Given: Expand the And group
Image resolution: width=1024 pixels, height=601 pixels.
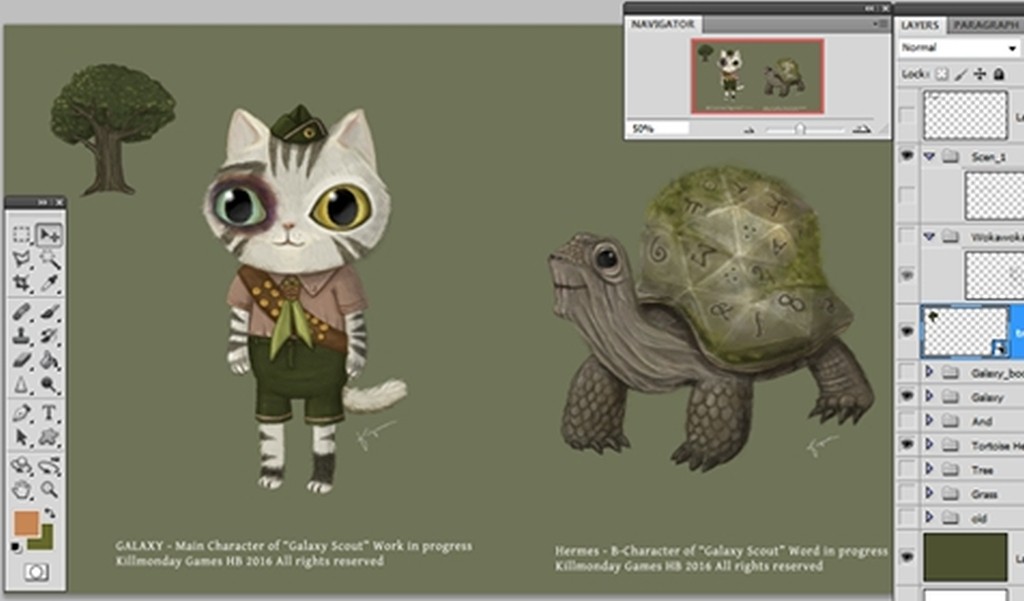Looking at the screenshot, I should 929,420.
